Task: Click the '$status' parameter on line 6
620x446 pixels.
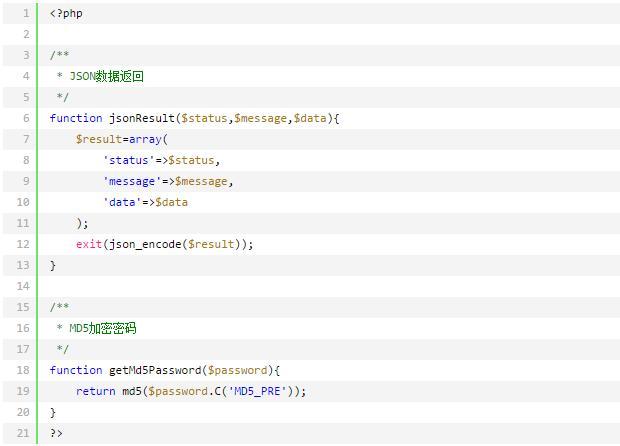Action: 204,118
